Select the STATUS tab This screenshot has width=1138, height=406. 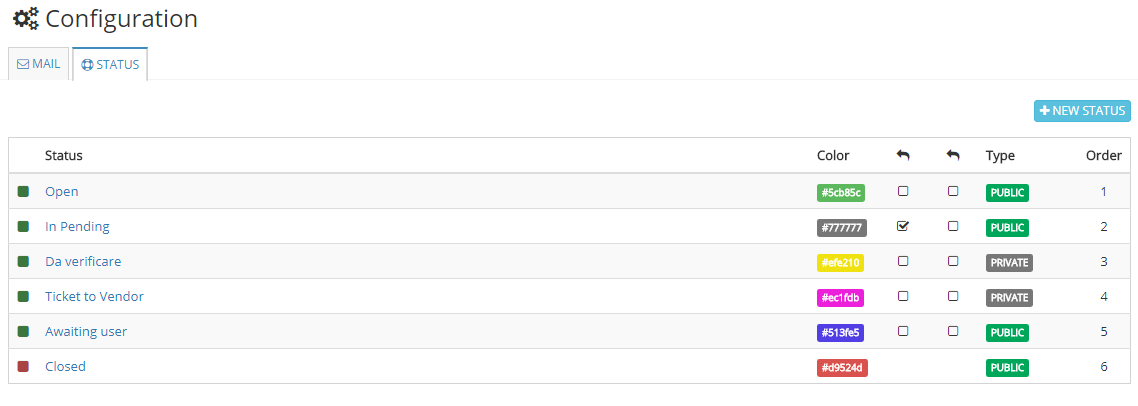click(x=110, y=64)
